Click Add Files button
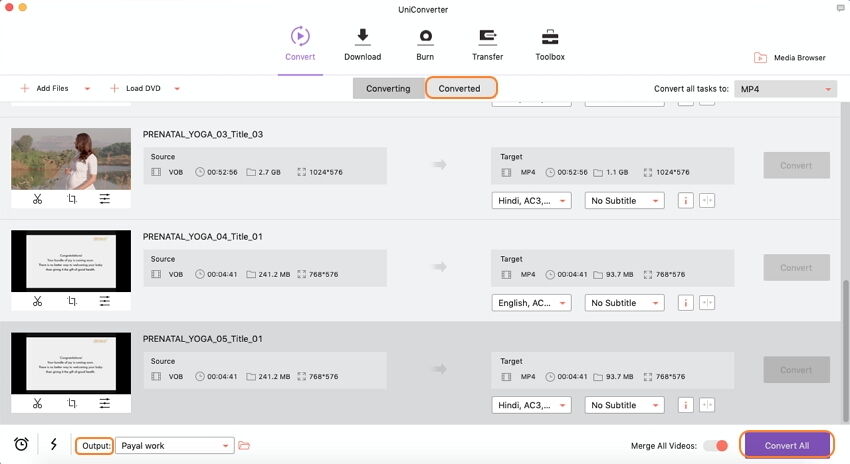Image resolution: width=850 pixels, height=464 pixels. (x=44, y=88)
